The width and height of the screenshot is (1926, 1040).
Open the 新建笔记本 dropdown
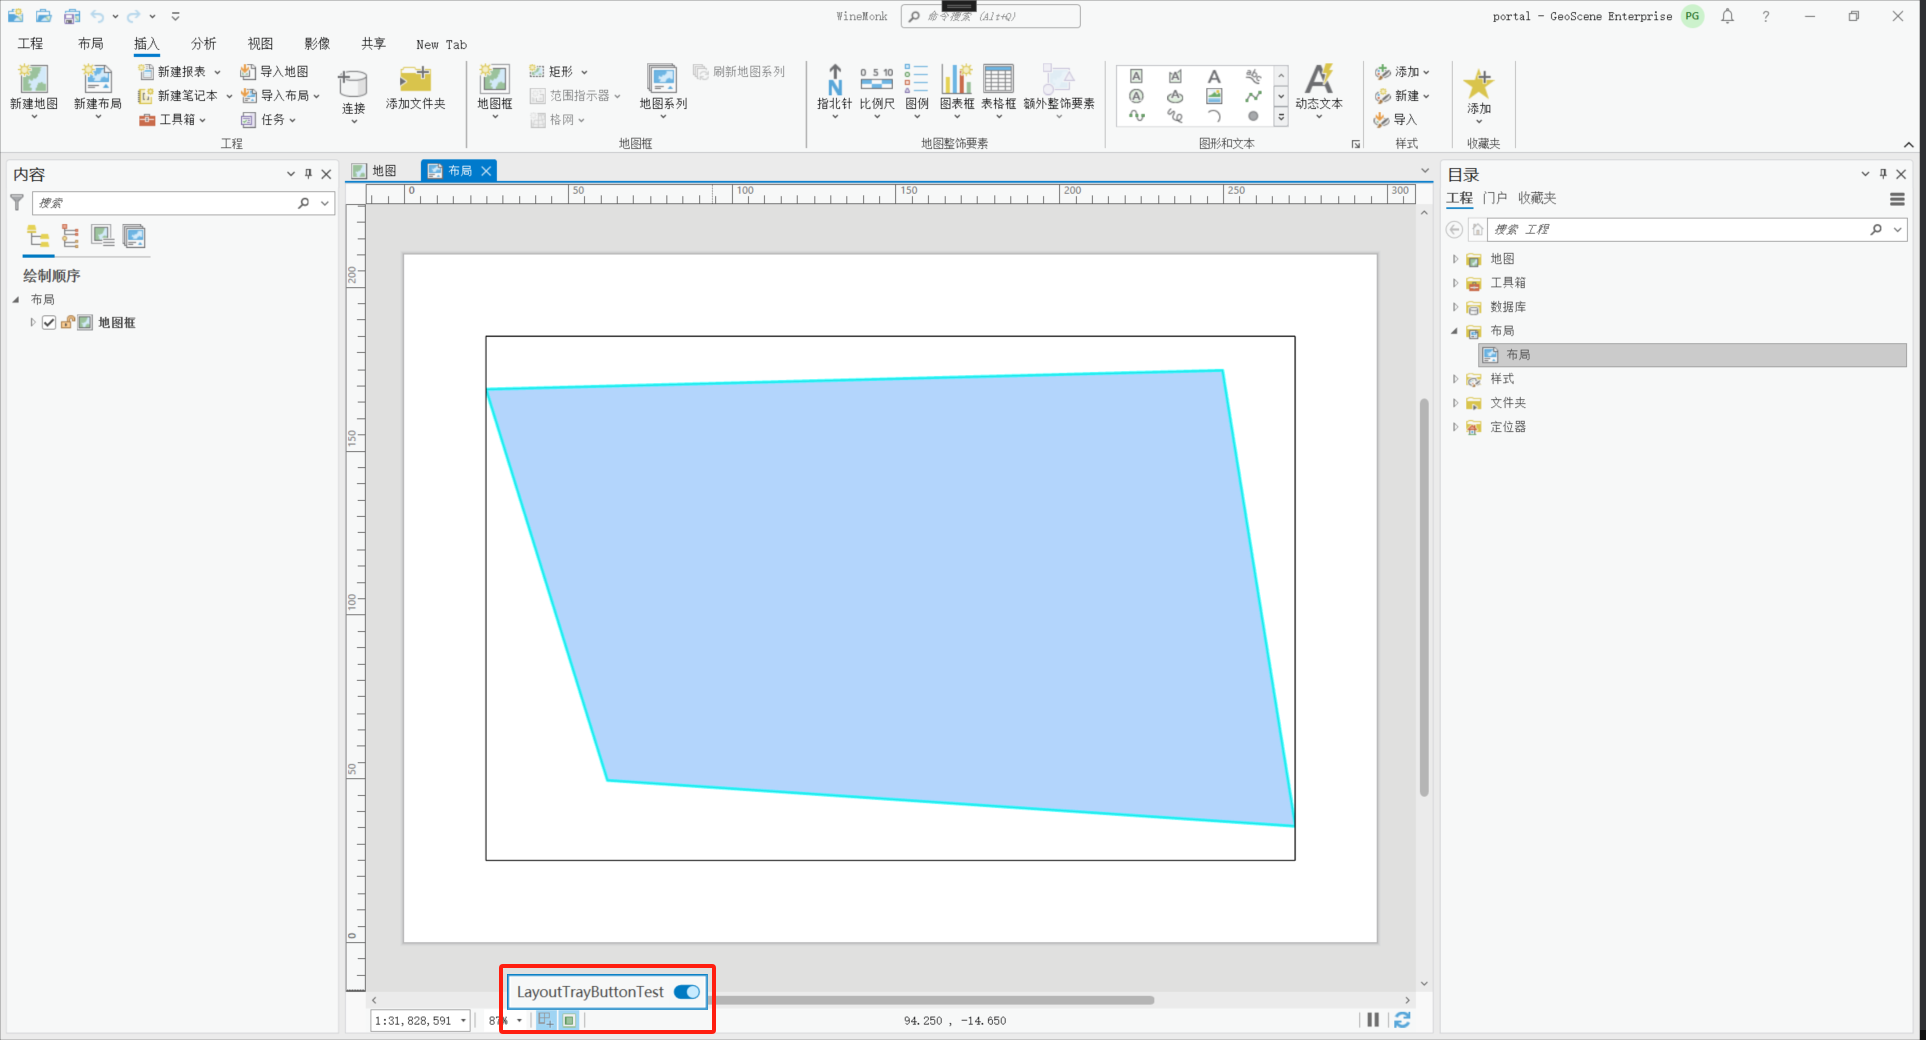(x=229, y=96)
